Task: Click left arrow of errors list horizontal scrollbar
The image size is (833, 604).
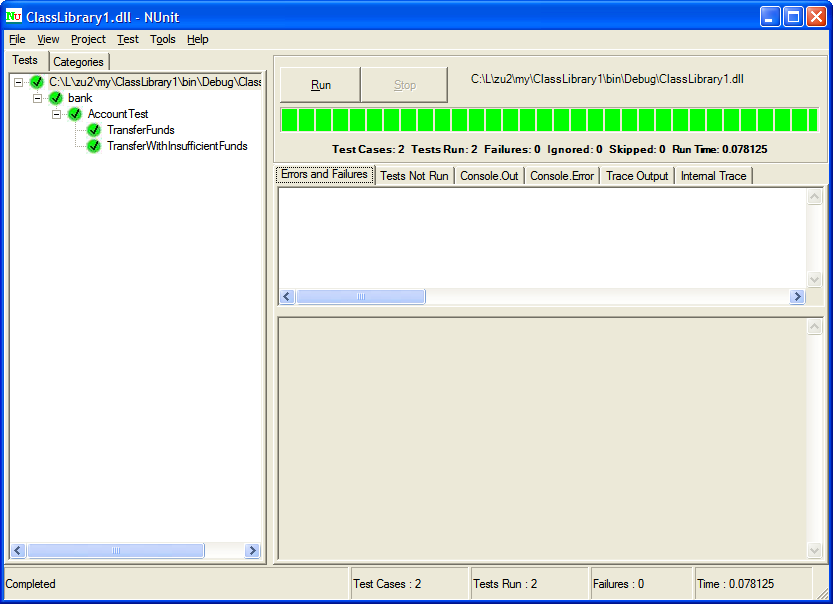Action: pyautogui.click(x=287, y=296)
